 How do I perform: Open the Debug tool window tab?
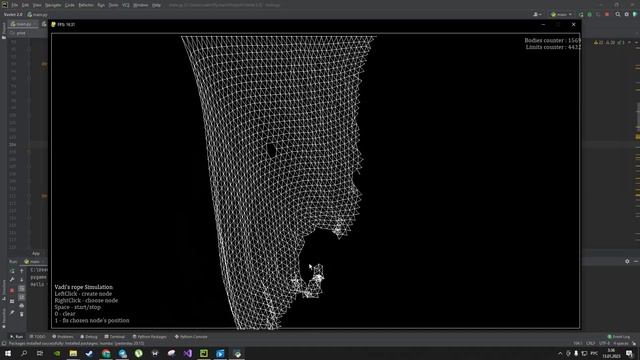(89, 337)
